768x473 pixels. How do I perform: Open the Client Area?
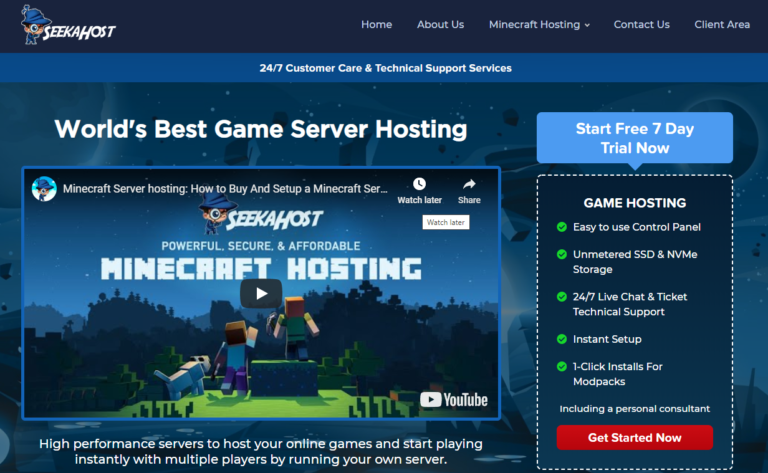(x=722, y=25)
